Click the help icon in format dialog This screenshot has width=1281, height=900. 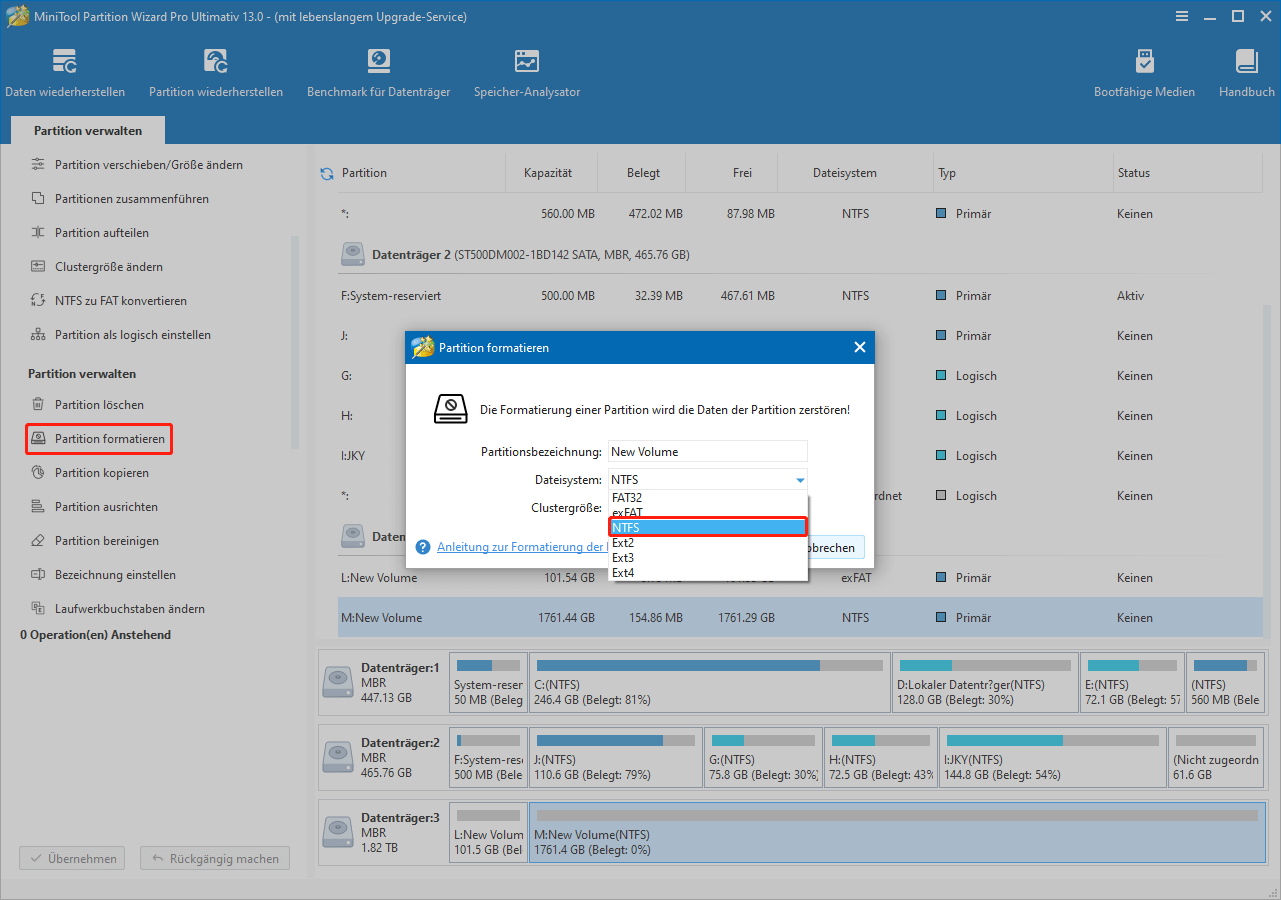pos(424,547)
